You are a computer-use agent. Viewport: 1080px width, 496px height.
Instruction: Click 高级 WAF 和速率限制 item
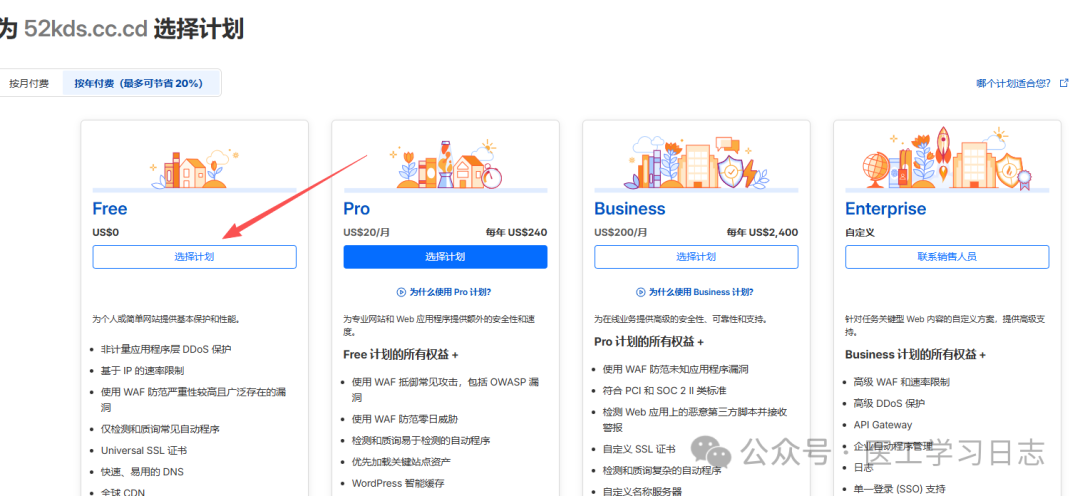coord(902,382)
